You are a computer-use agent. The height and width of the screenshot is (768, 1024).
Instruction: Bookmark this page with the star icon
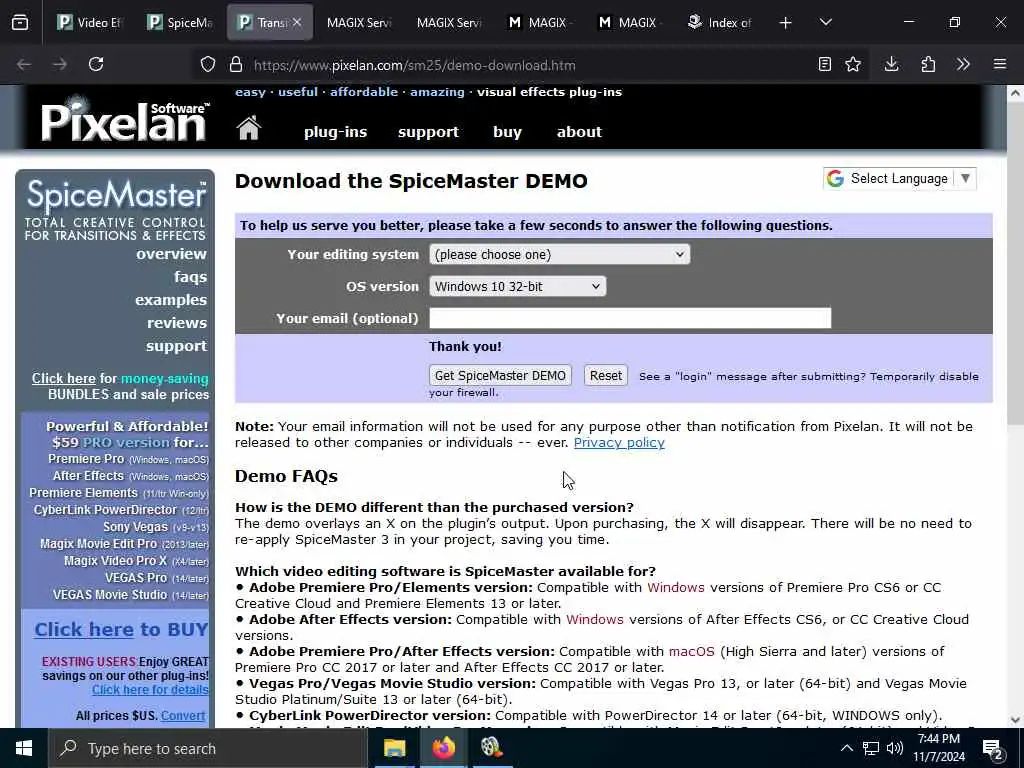(853, 64)
